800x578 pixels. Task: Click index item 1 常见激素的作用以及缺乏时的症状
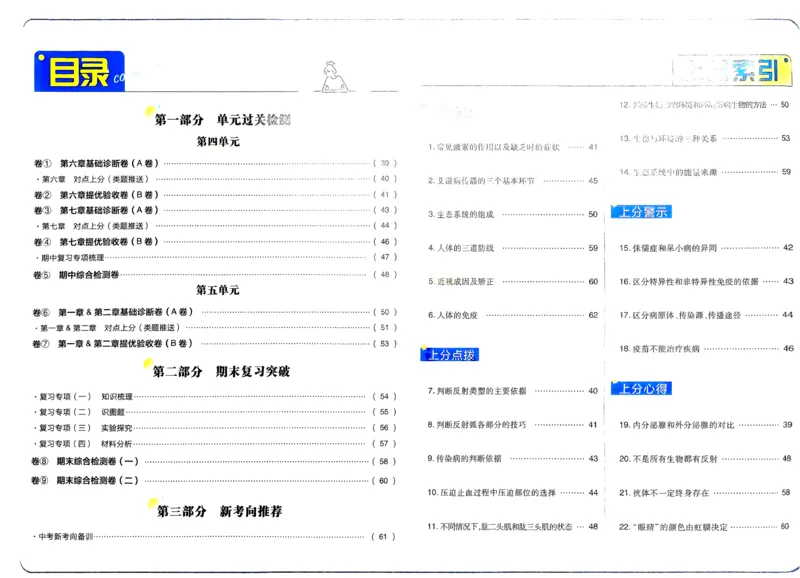tap(512, 147)
